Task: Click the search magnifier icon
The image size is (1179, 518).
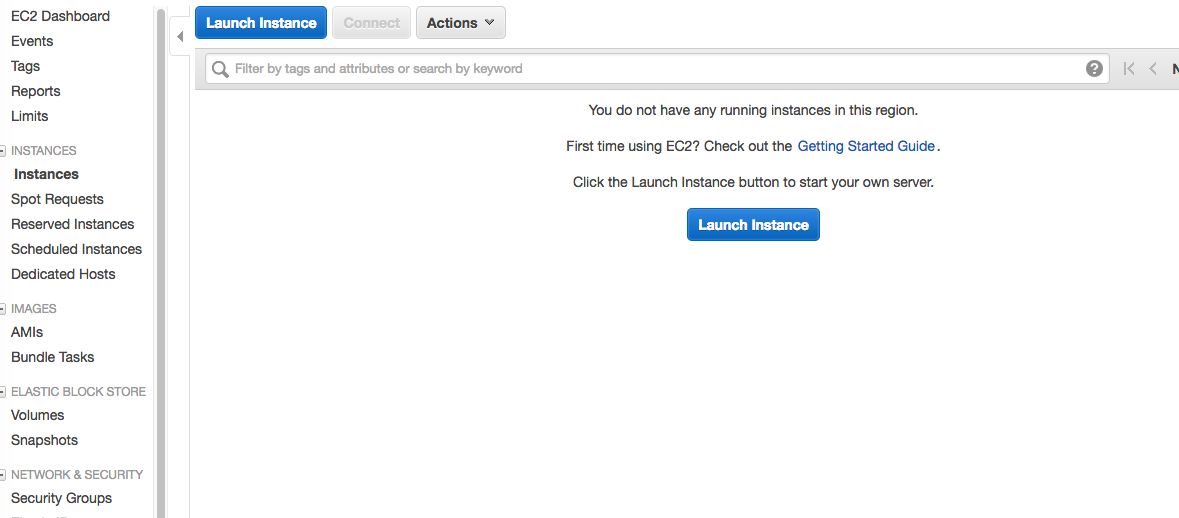Action: (x=220, y=69)
